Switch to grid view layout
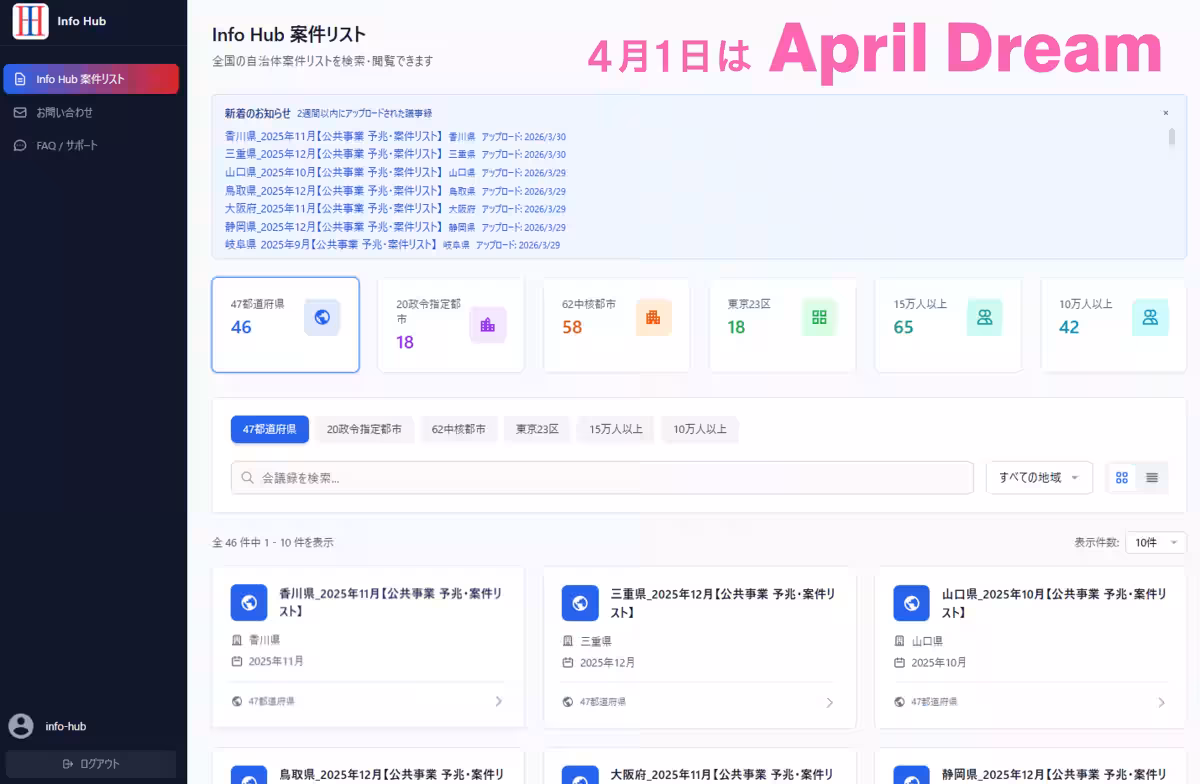The width and height of the screenshot is (1200, 784). (x=1122, y=478)
